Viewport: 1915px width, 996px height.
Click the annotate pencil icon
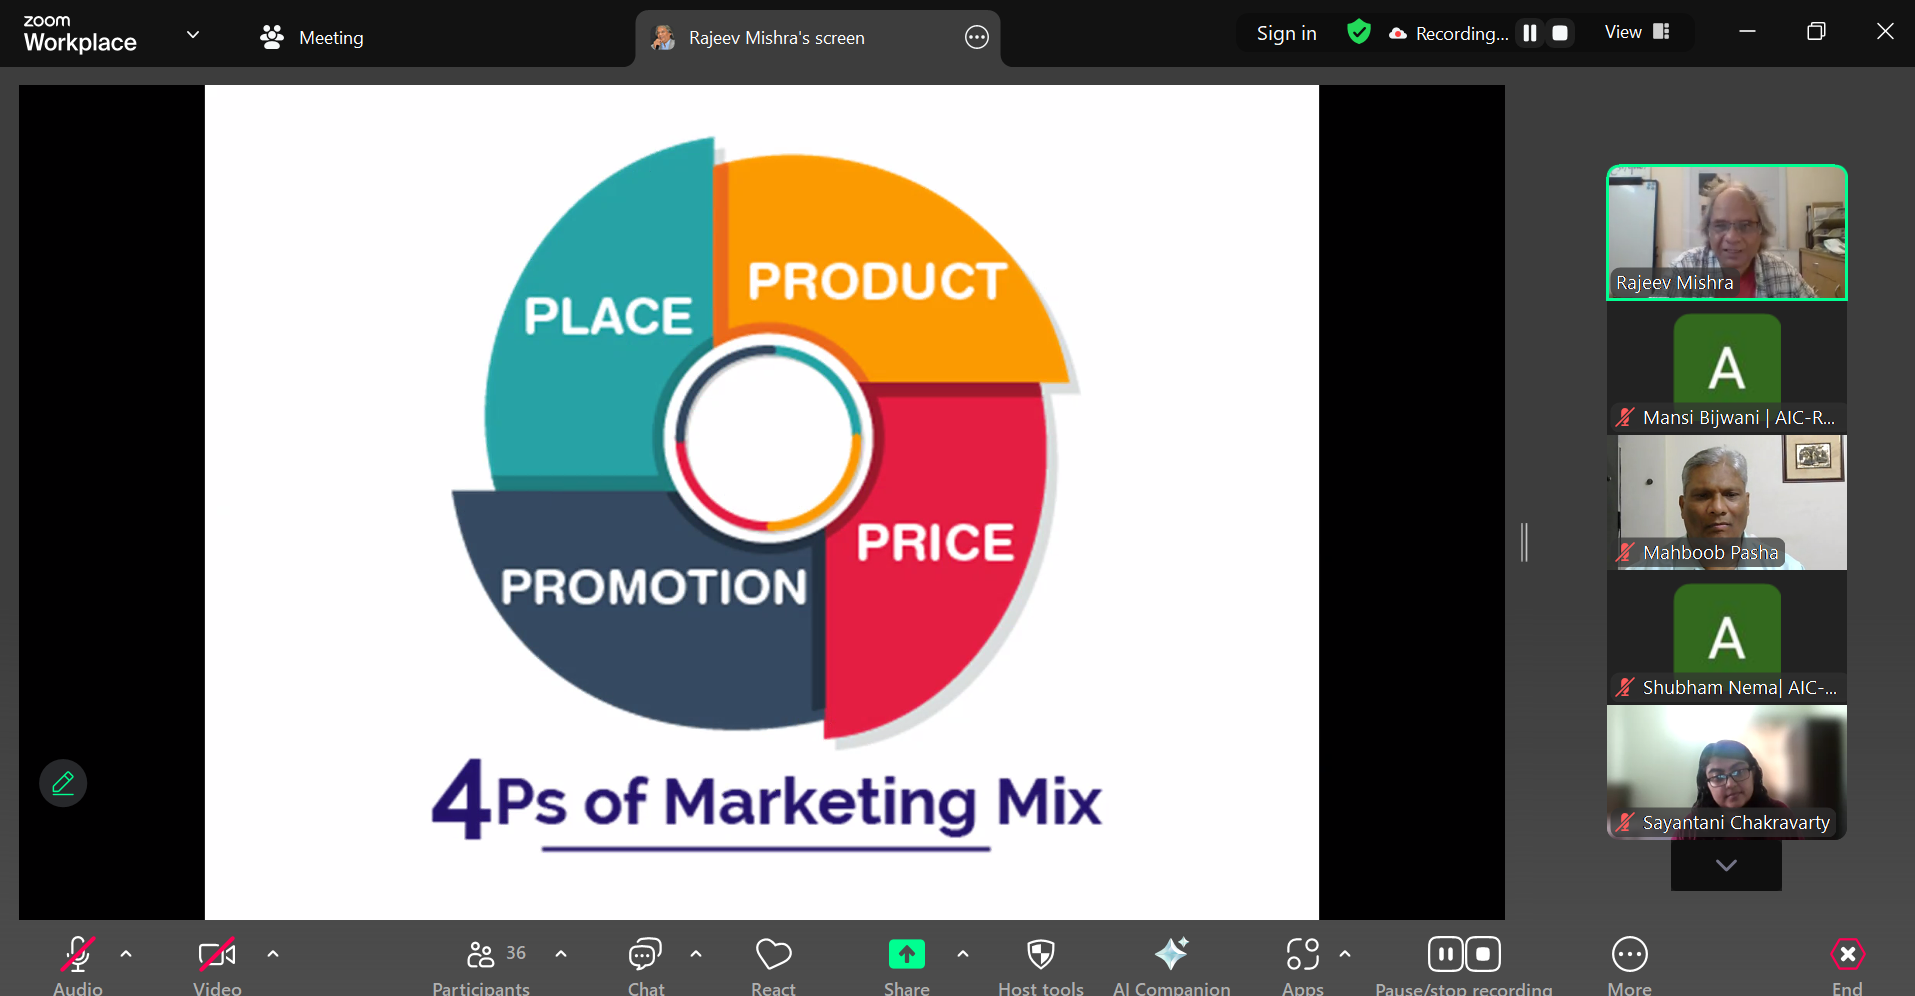click(x=63, y=783)
